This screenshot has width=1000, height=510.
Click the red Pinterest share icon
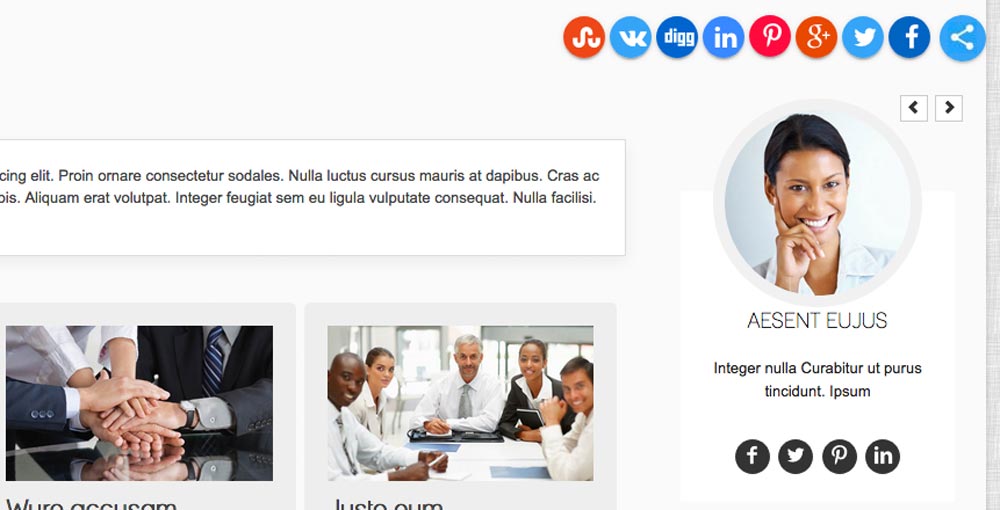[x=770, y=36]
